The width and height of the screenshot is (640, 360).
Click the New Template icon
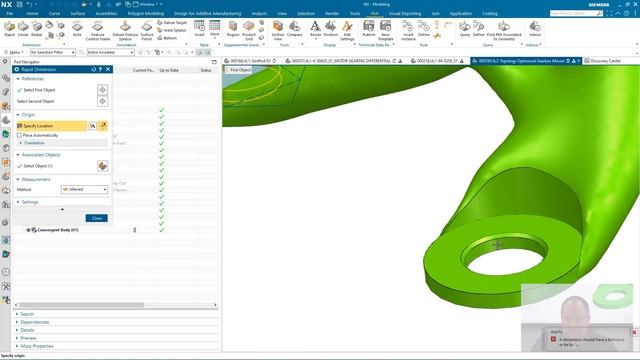tap(385, 30)
